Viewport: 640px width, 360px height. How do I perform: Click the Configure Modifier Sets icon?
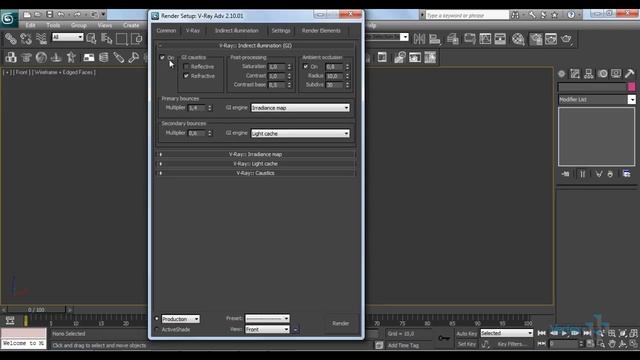[x=627, y=174]
